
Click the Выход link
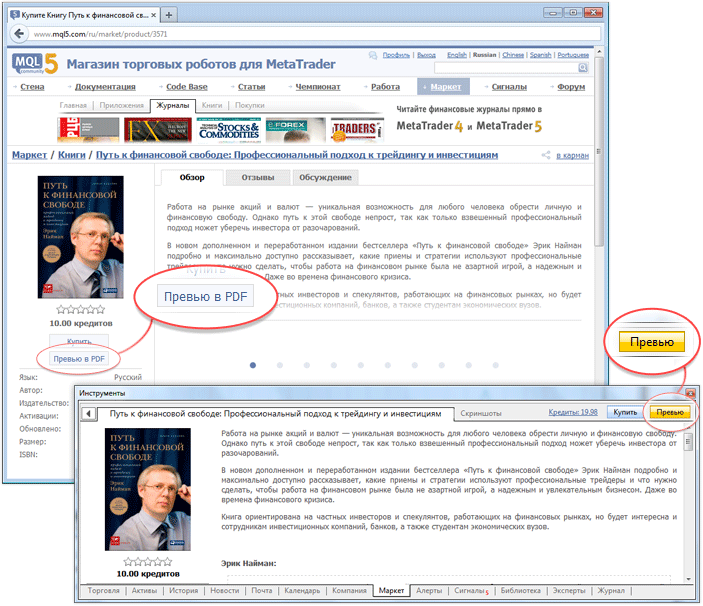[426, 55]
